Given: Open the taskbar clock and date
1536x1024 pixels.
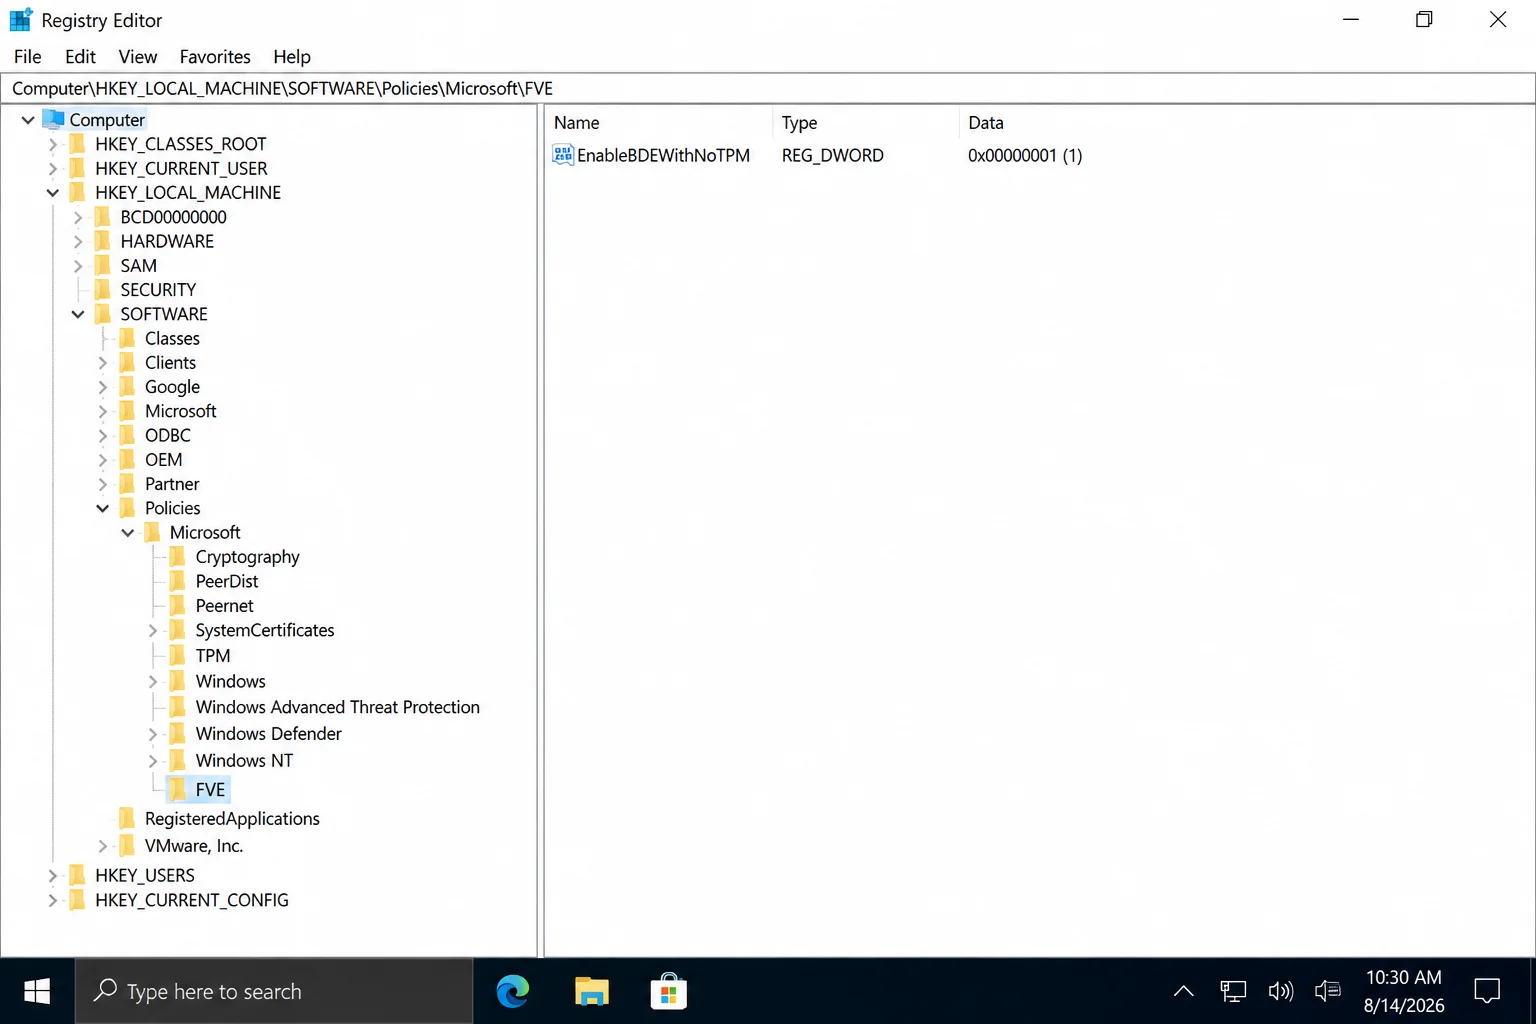Looking at the screenshot, I should (1404, 991).
